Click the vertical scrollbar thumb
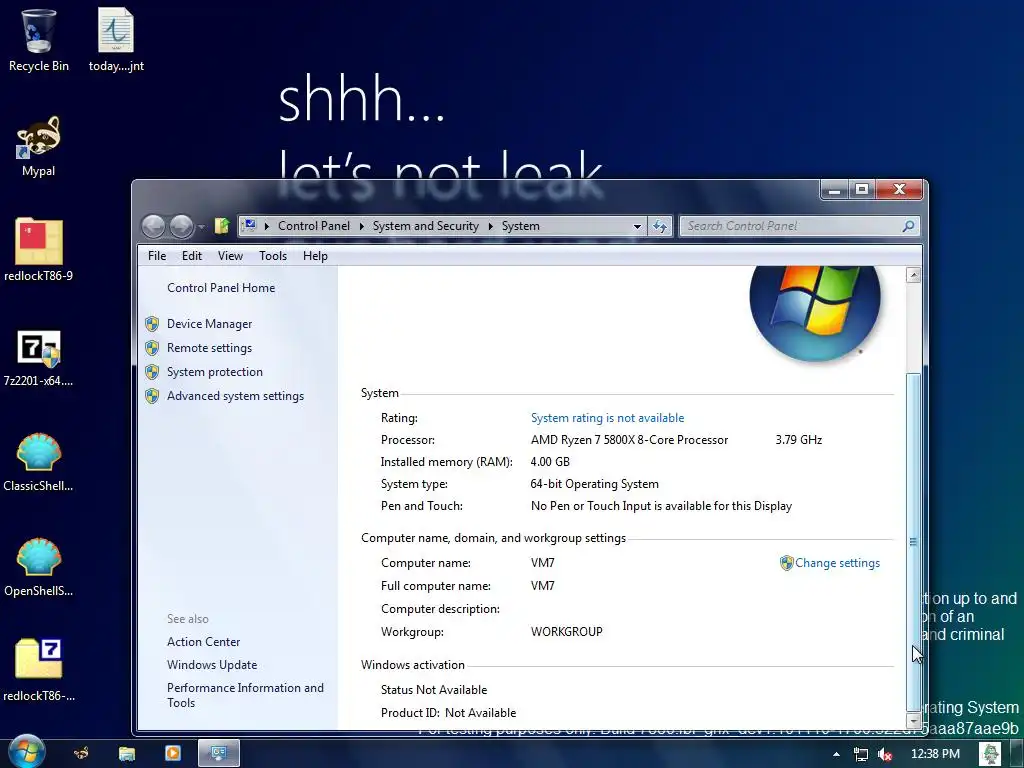 point(914,541)
